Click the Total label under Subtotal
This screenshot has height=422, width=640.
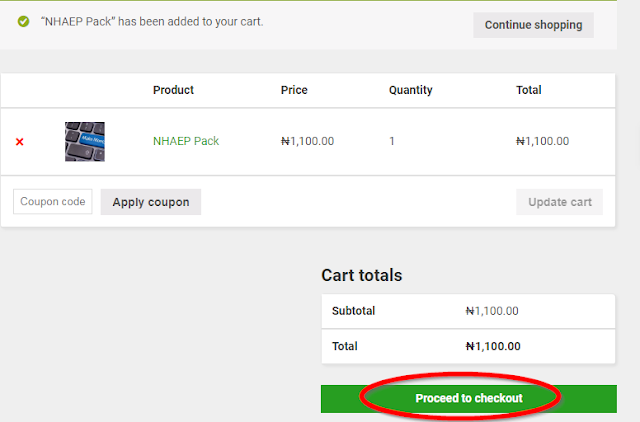[x=345, y=347]
